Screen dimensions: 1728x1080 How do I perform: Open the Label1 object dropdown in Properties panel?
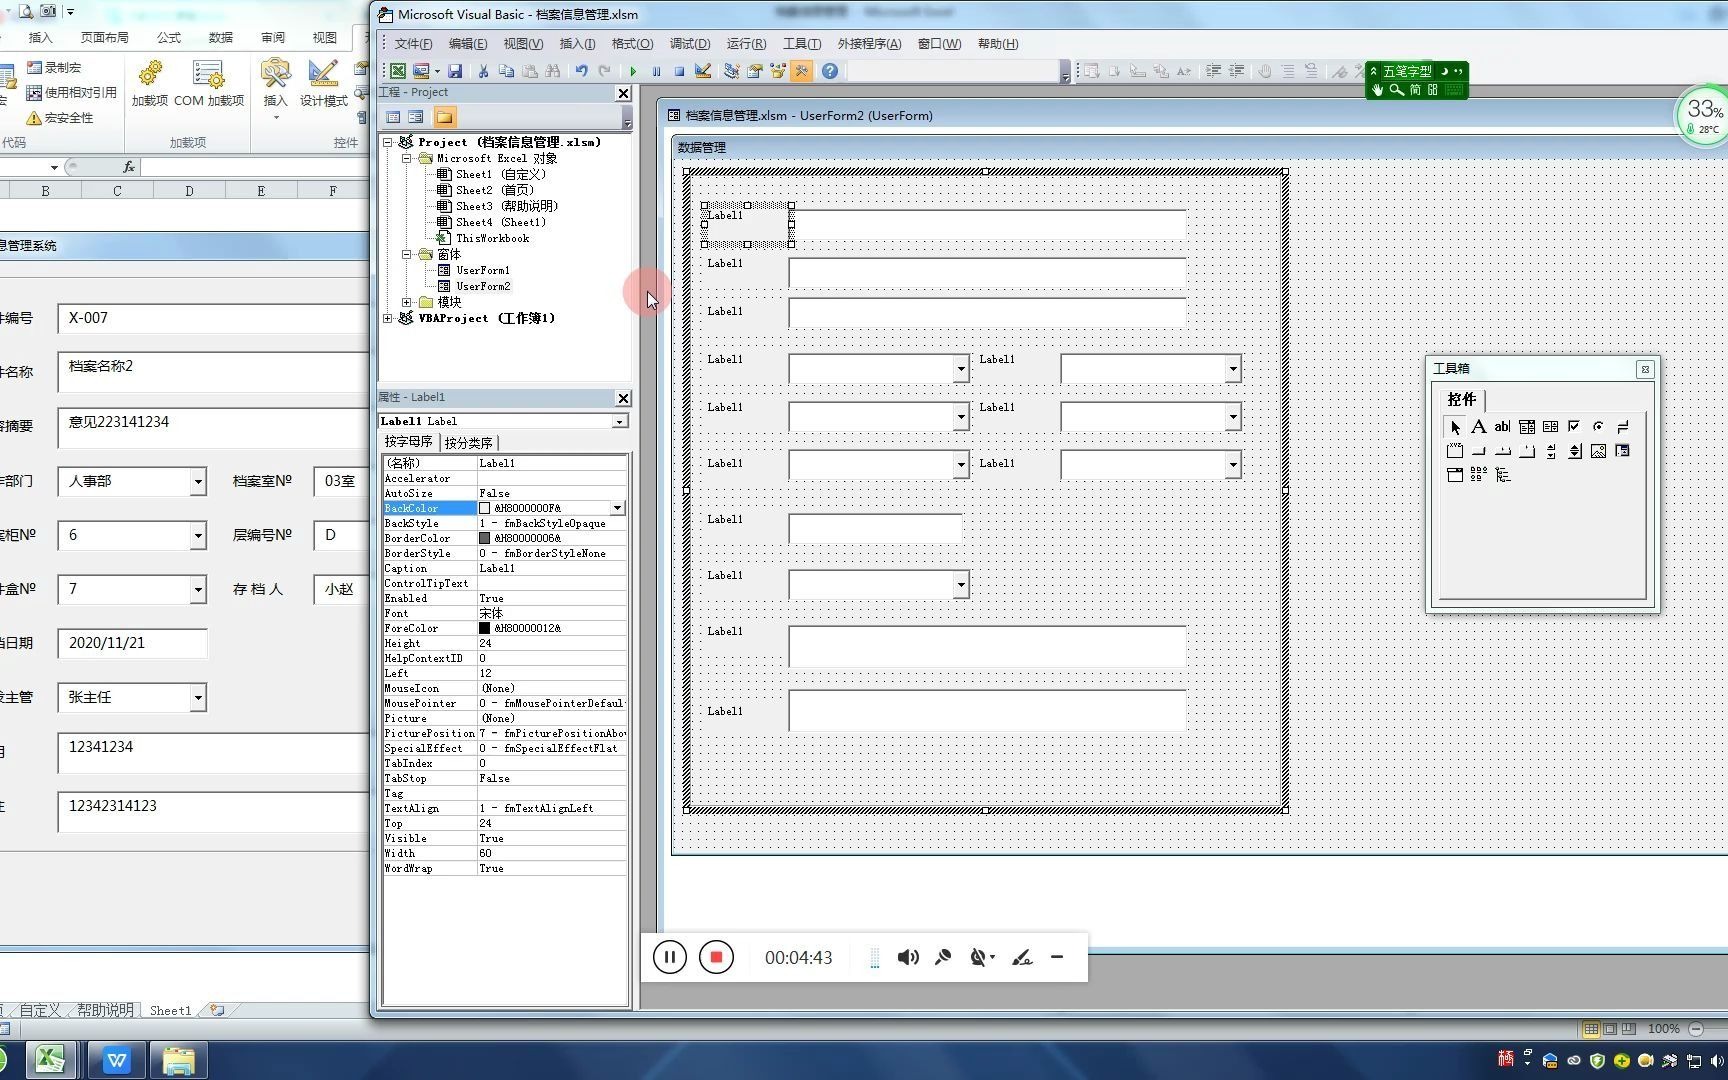(x=620, y=421)
